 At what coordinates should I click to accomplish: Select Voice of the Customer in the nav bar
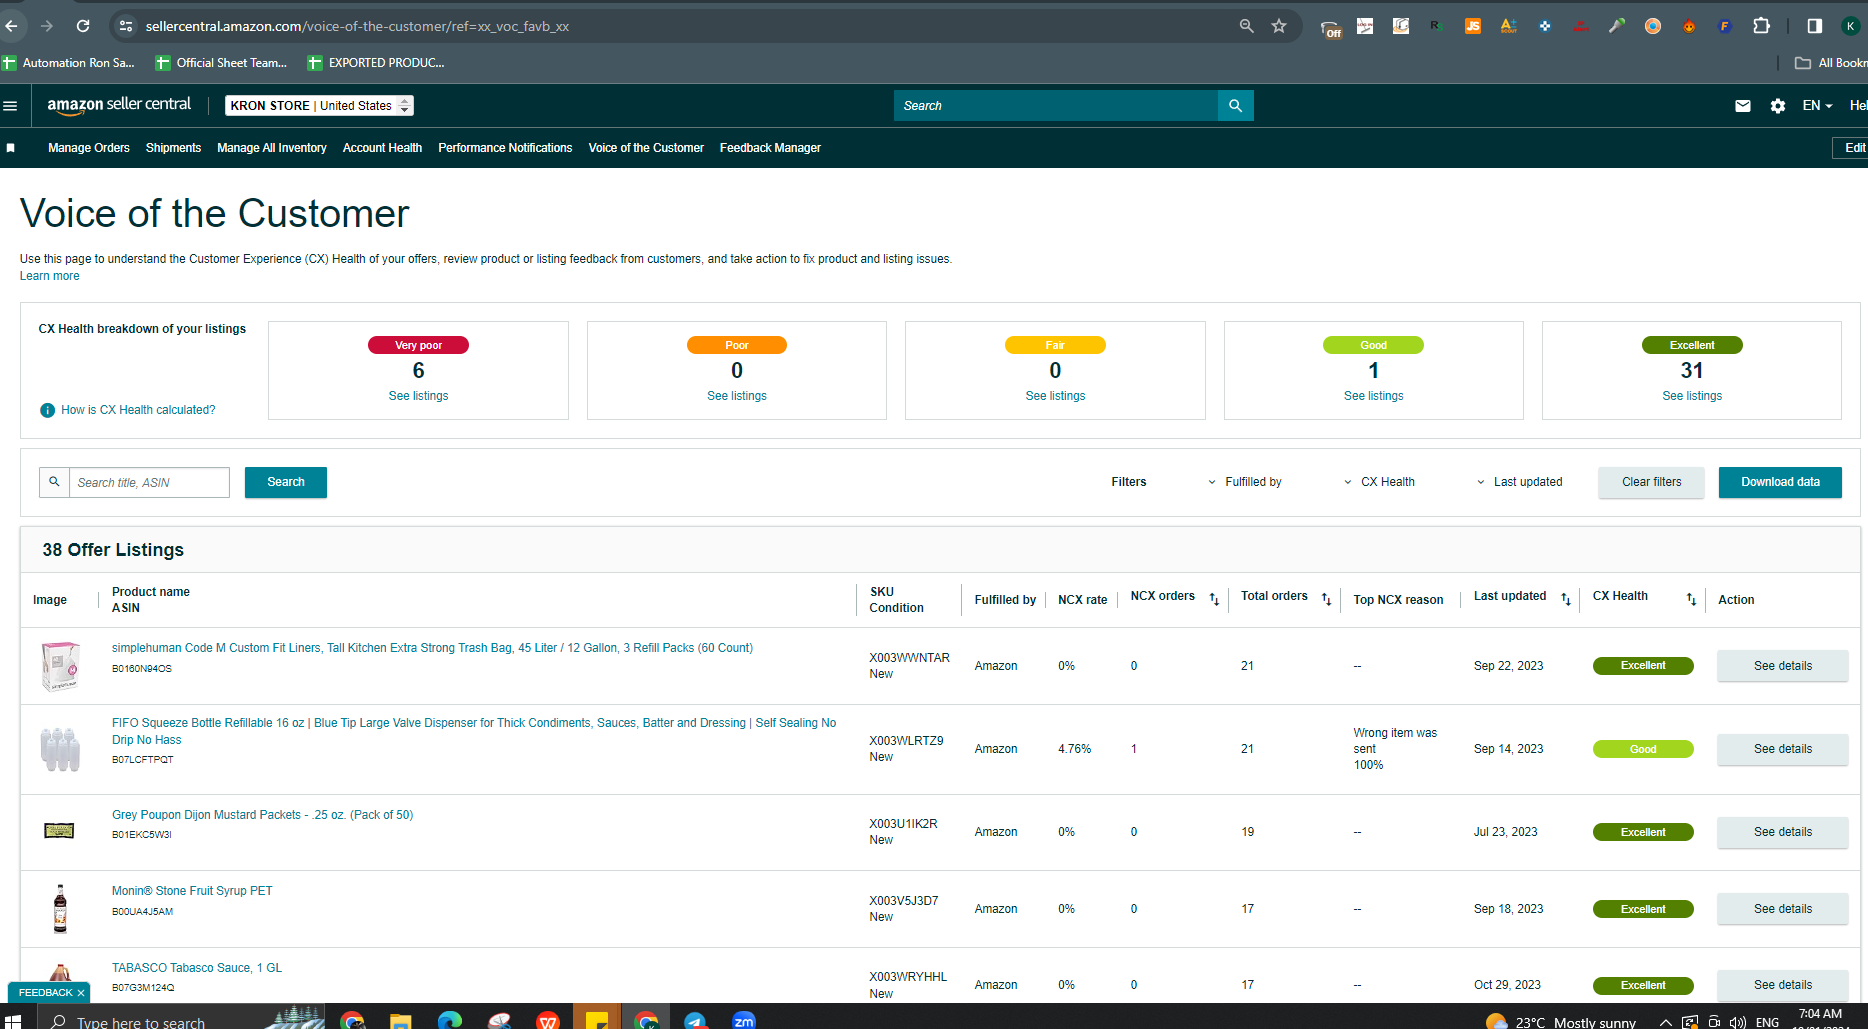(646, 148)
